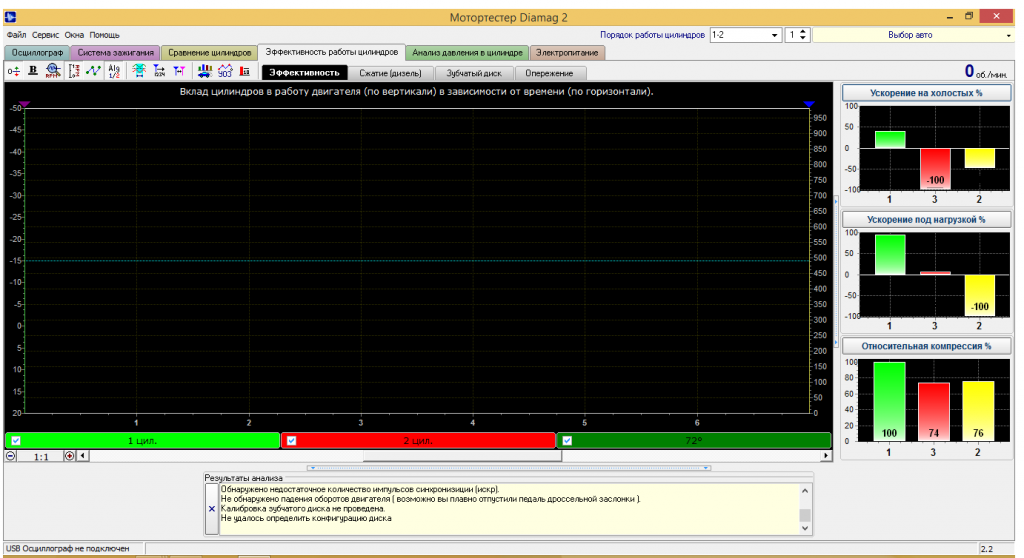
Task: Switch to the Электропитание tab
Action: (567, 53)
